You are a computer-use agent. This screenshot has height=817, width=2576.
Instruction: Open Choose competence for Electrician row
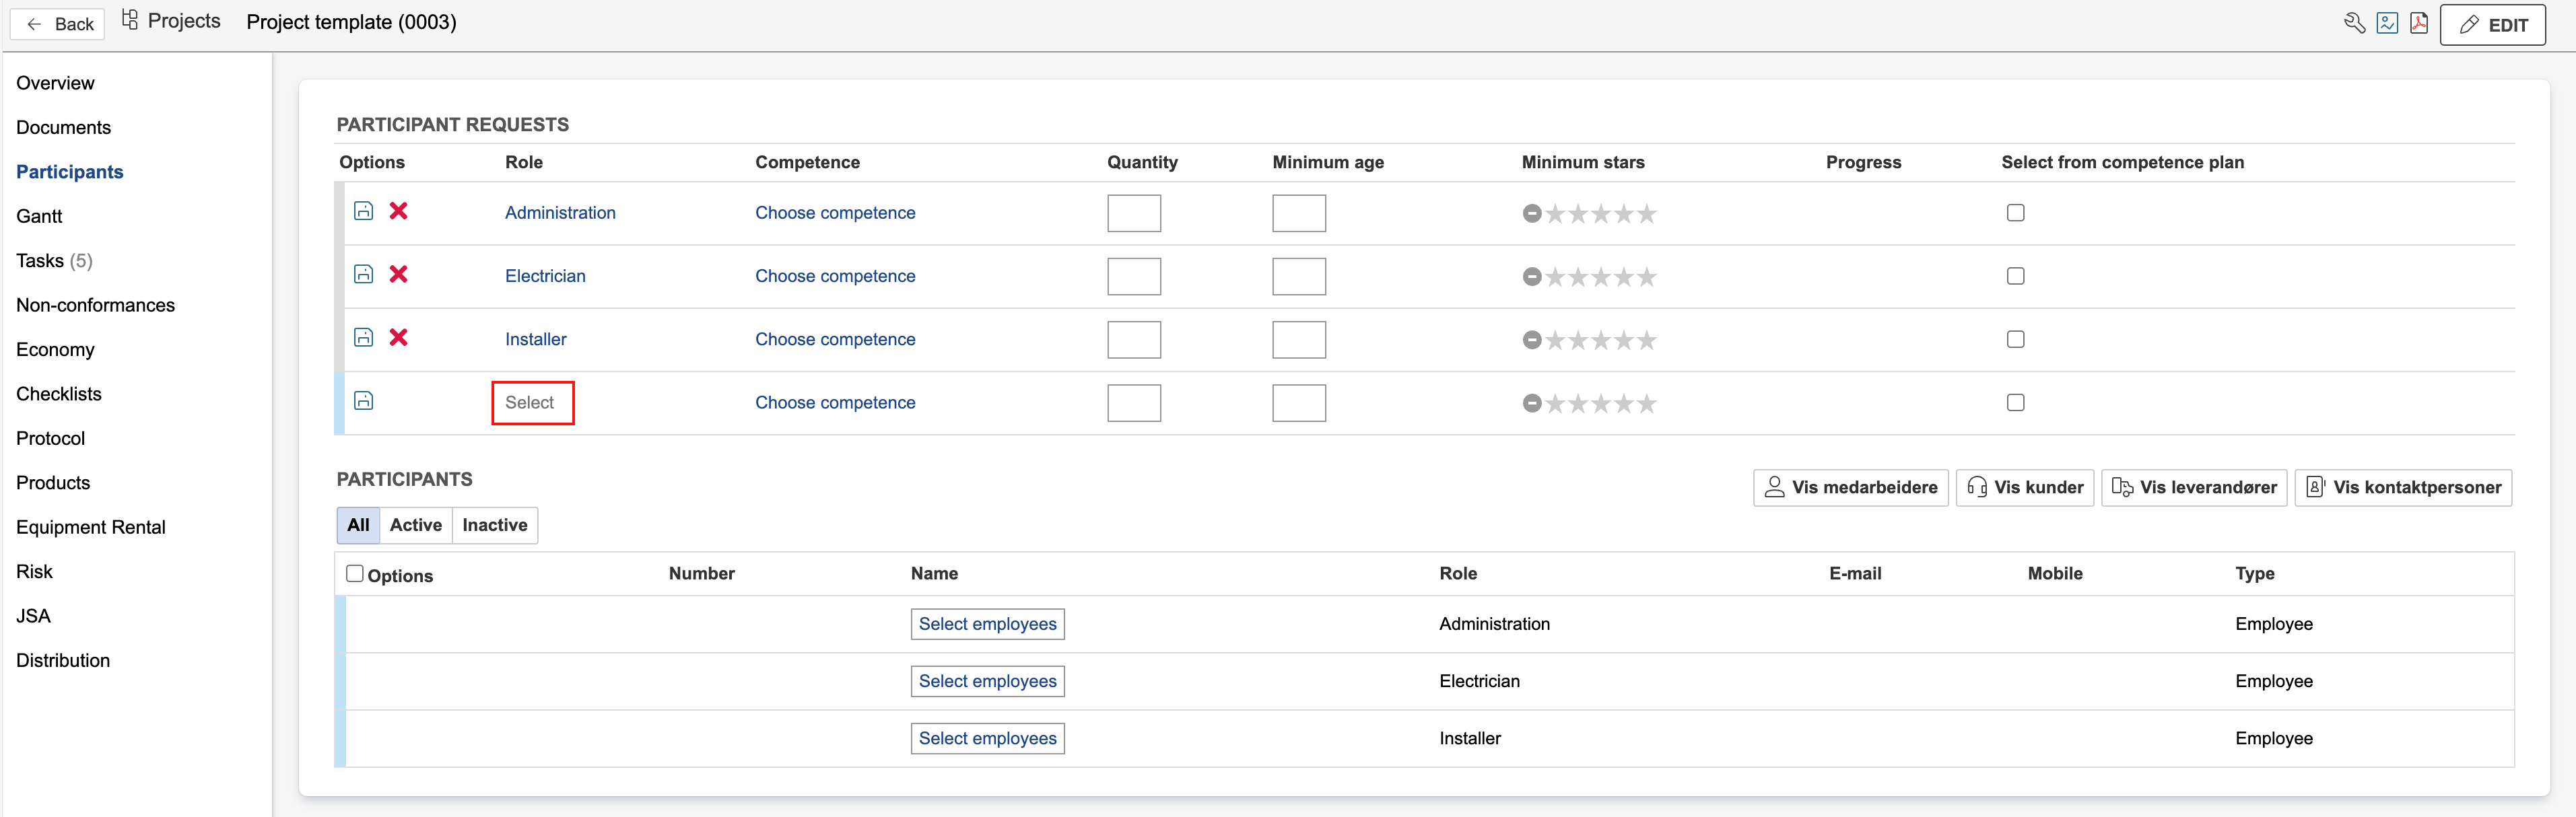(x=834, y=276)
